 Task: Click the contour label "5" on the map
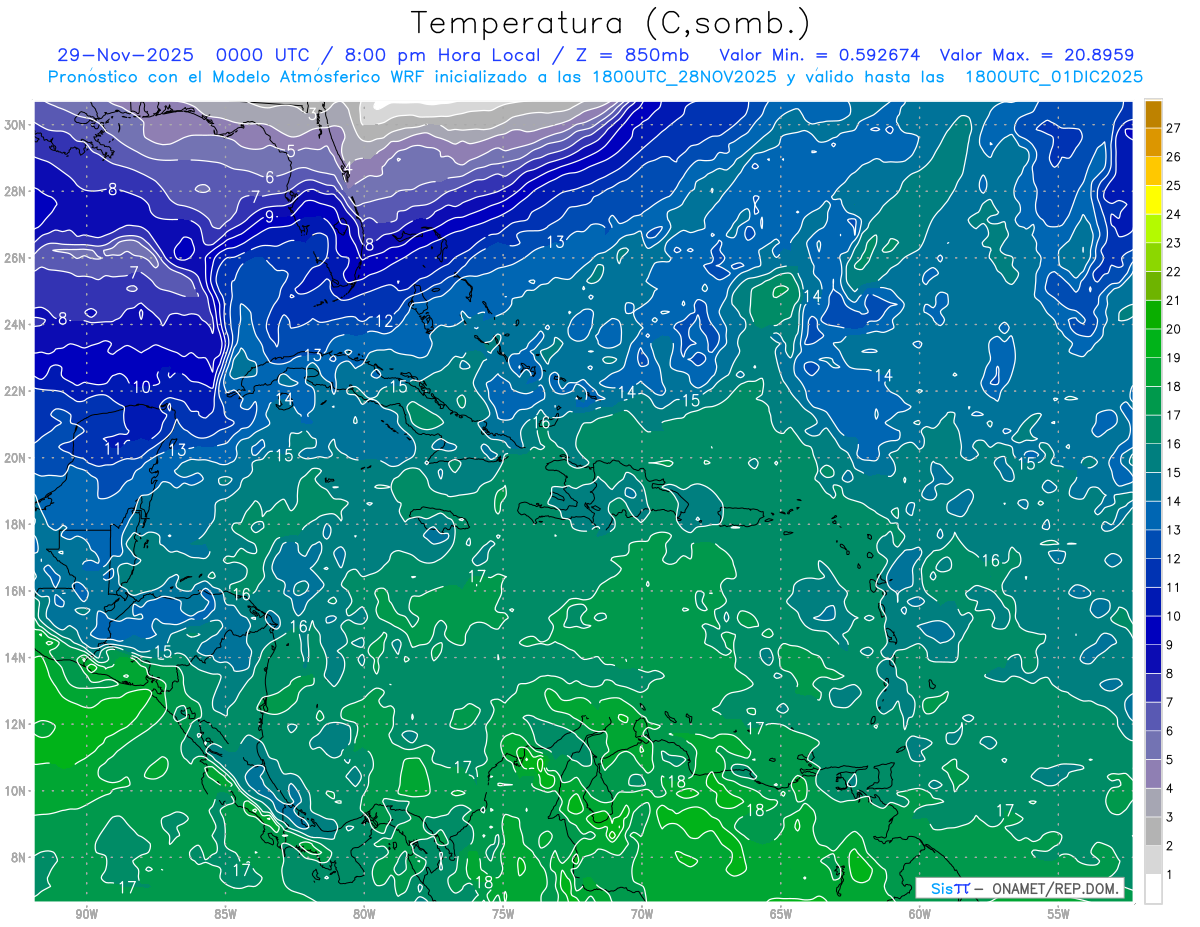pyautogui.click(x=290, y=151)
